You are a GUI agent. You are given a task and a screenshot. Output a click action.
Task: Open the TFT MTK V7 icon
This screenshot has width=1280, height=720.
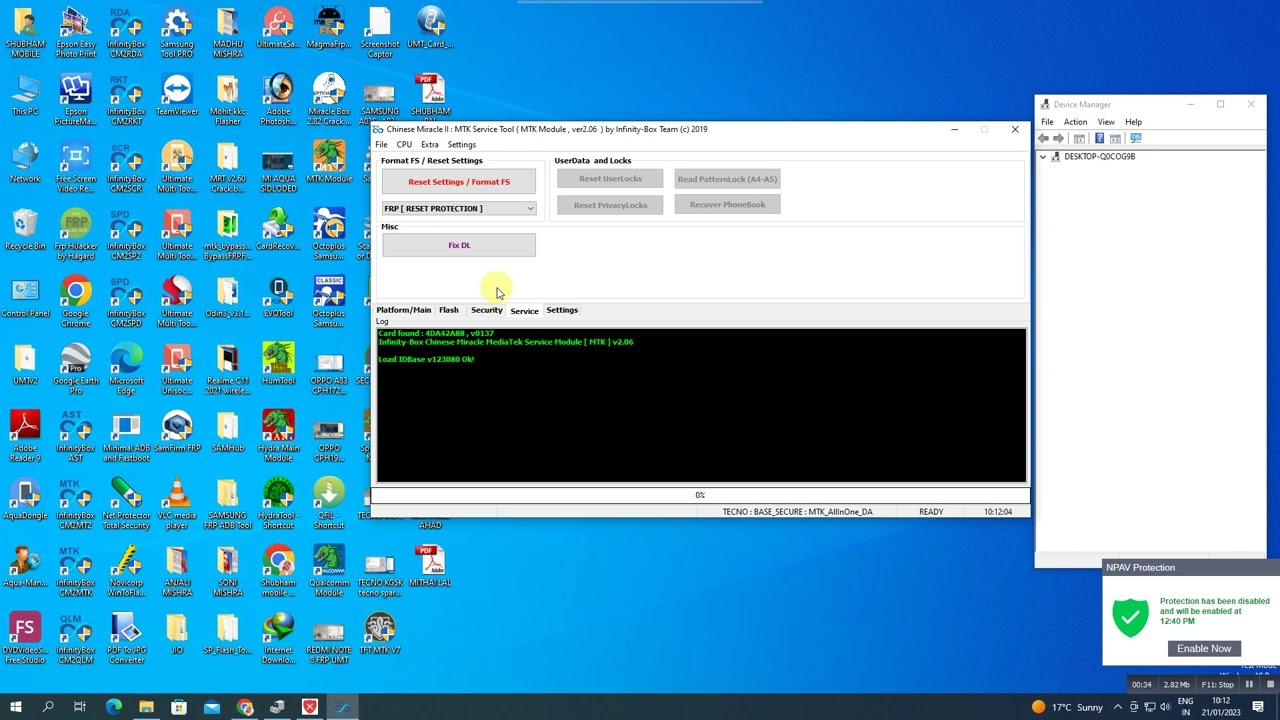pos(380,633)
